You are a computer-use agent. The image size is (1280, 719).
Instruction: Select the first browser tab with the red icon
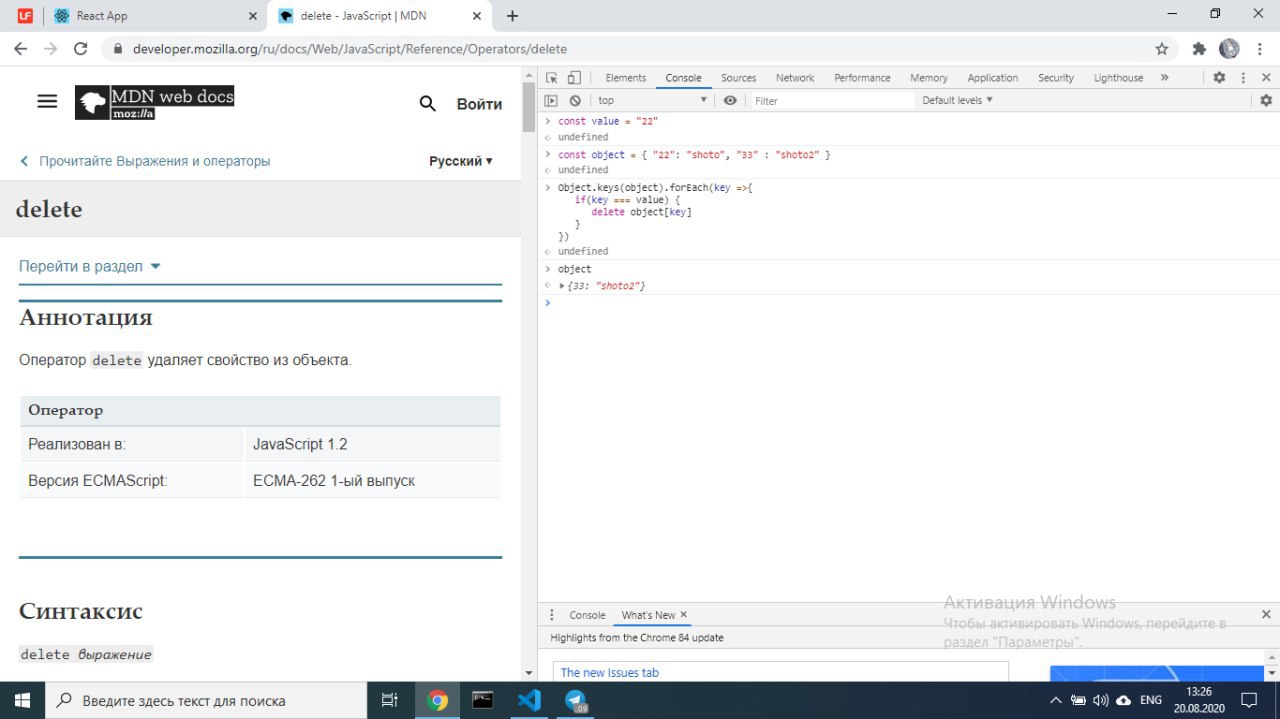25,16
